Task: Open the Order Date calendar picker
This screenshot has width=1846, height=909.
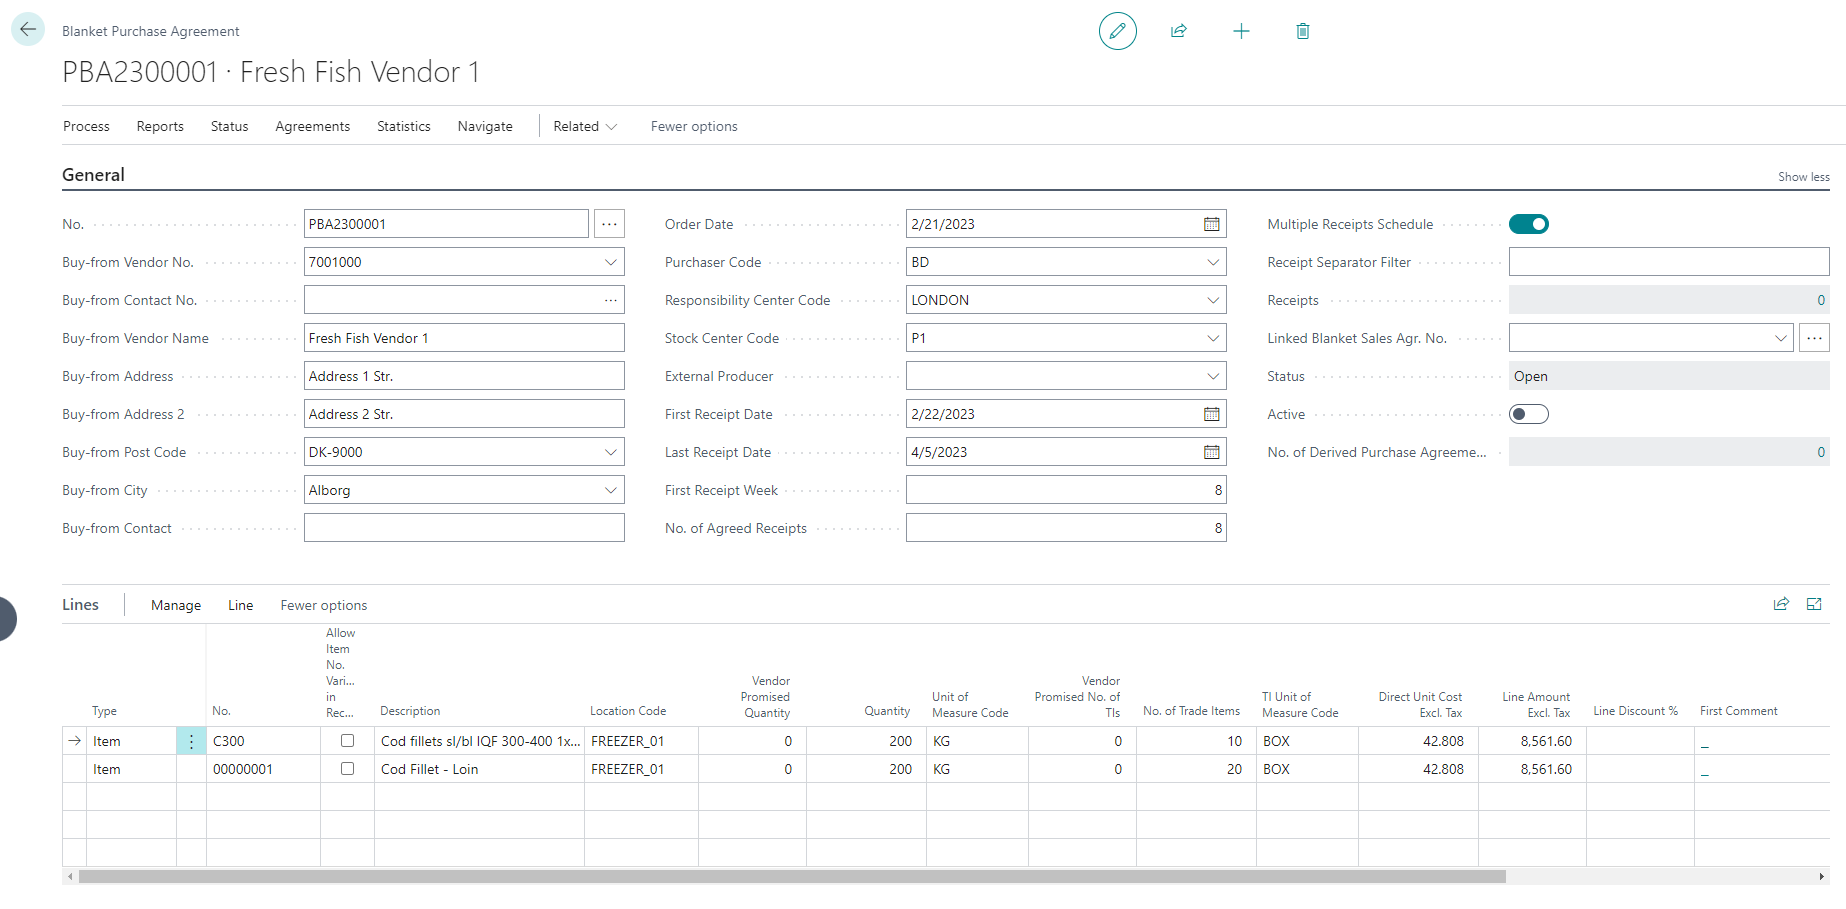Action: point(1211,224)
